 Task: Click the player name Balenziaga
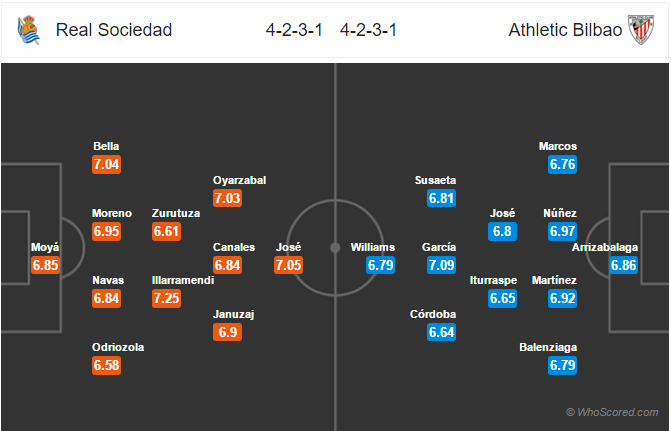tap(549, 348)
